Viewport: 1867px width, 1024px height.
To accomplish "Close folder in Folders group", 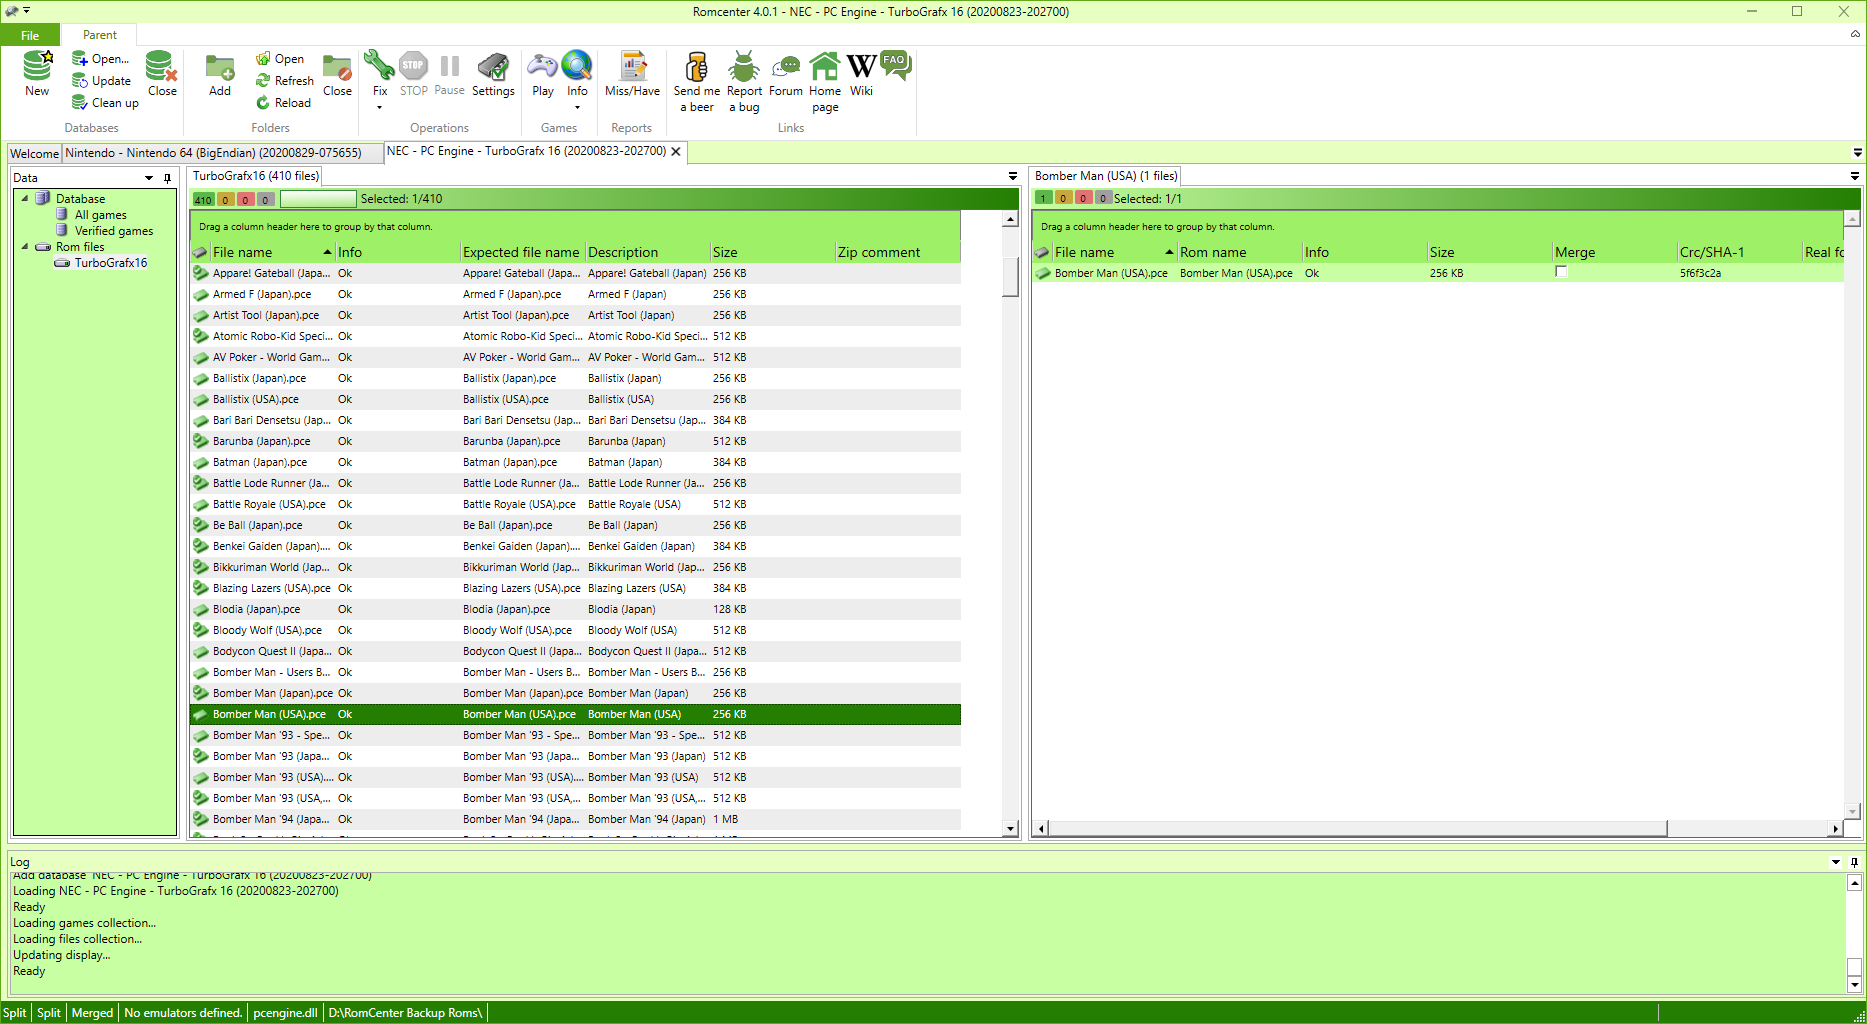I will pos(337,74).
